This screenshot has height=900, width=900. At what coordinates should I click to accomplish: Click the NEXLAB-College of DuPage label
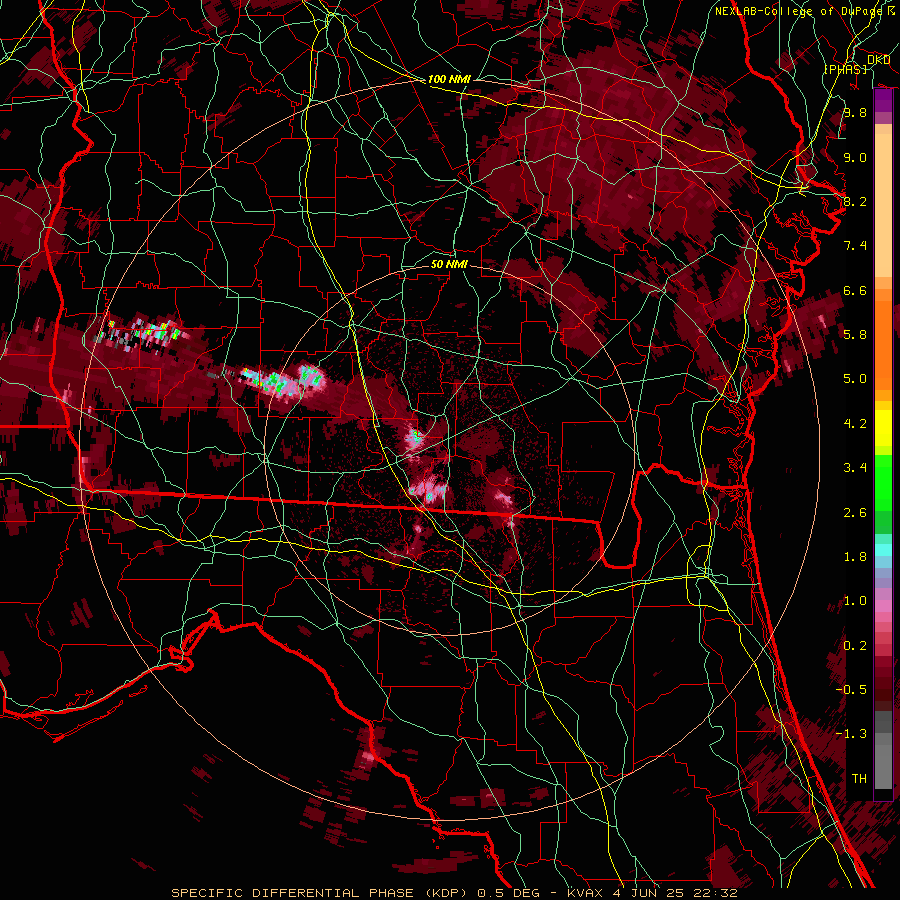click(800, 11)
